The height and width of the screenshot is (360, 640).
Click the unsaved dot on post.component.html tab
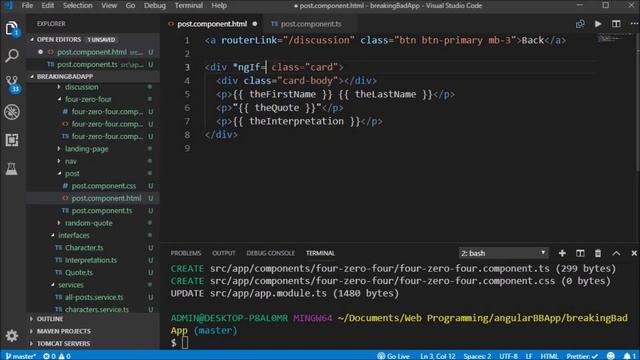[255, 24]
